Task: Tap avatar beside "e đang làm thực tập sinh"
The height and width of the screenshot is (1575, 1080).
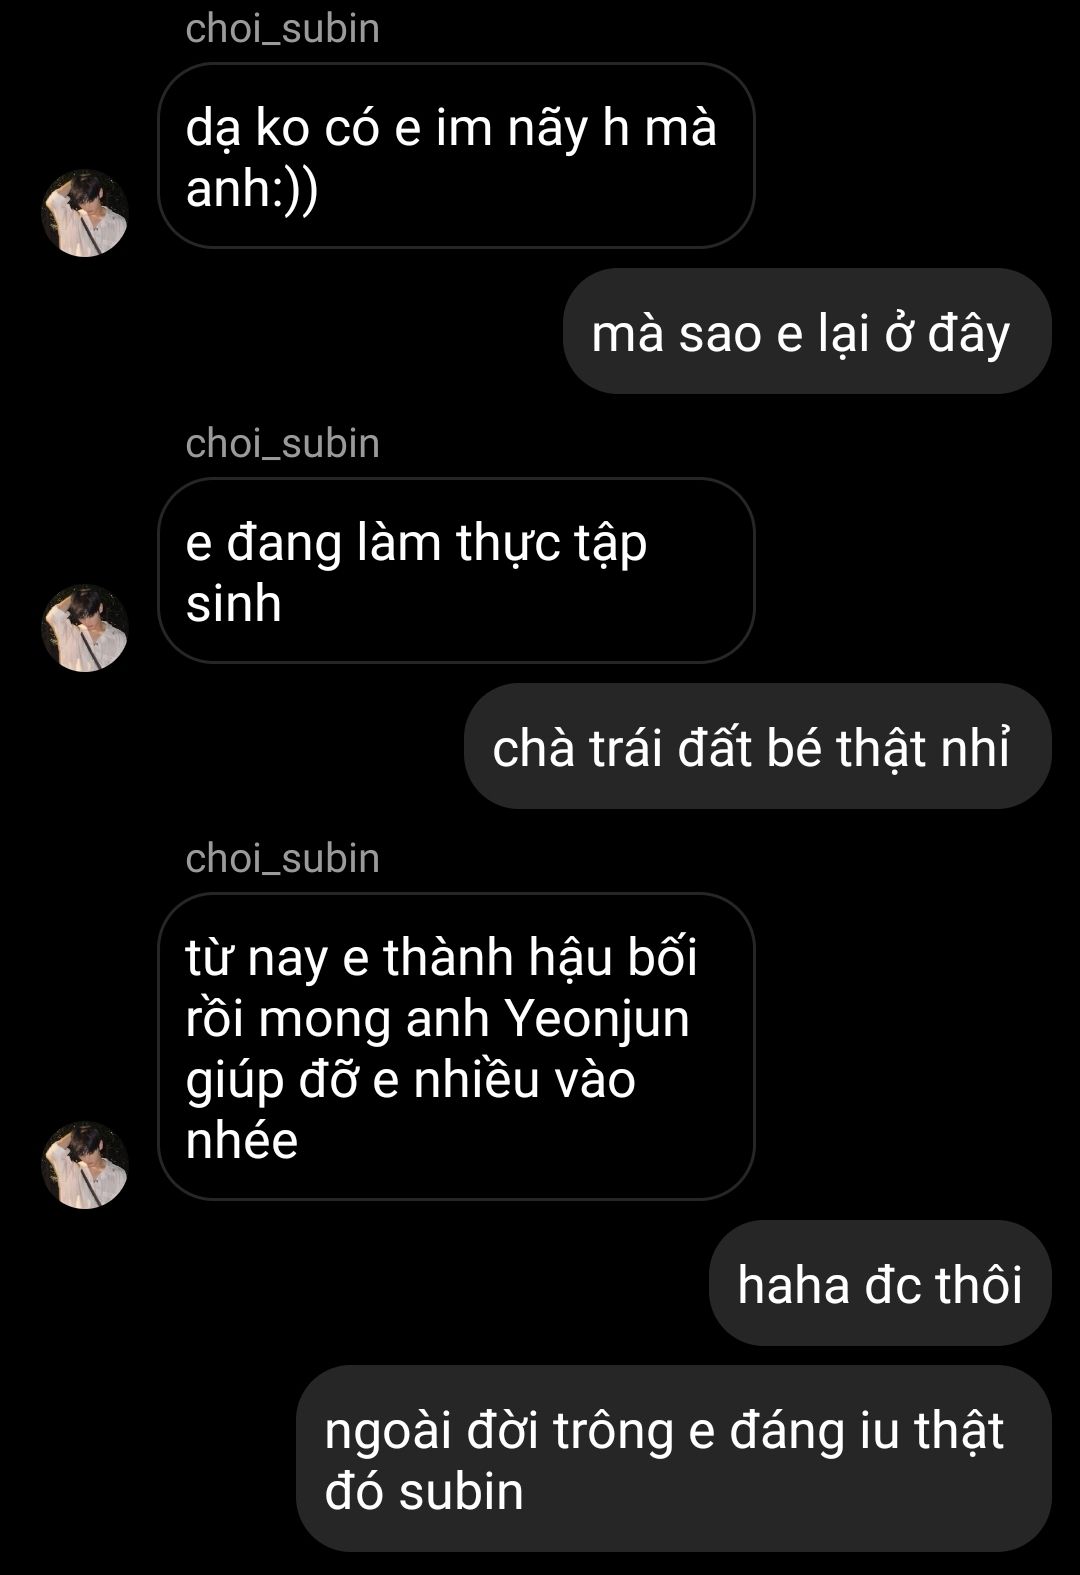Action: click(x=85, y=628)
